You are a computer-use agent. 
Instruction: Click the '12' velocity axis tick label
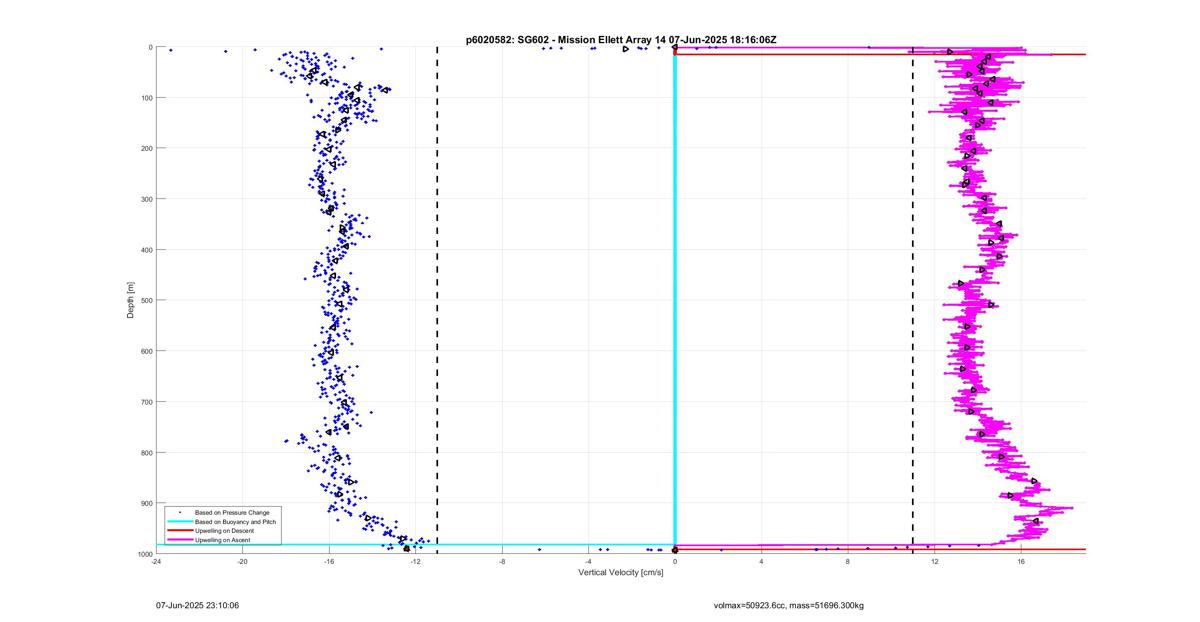click(x=935, y=562)
